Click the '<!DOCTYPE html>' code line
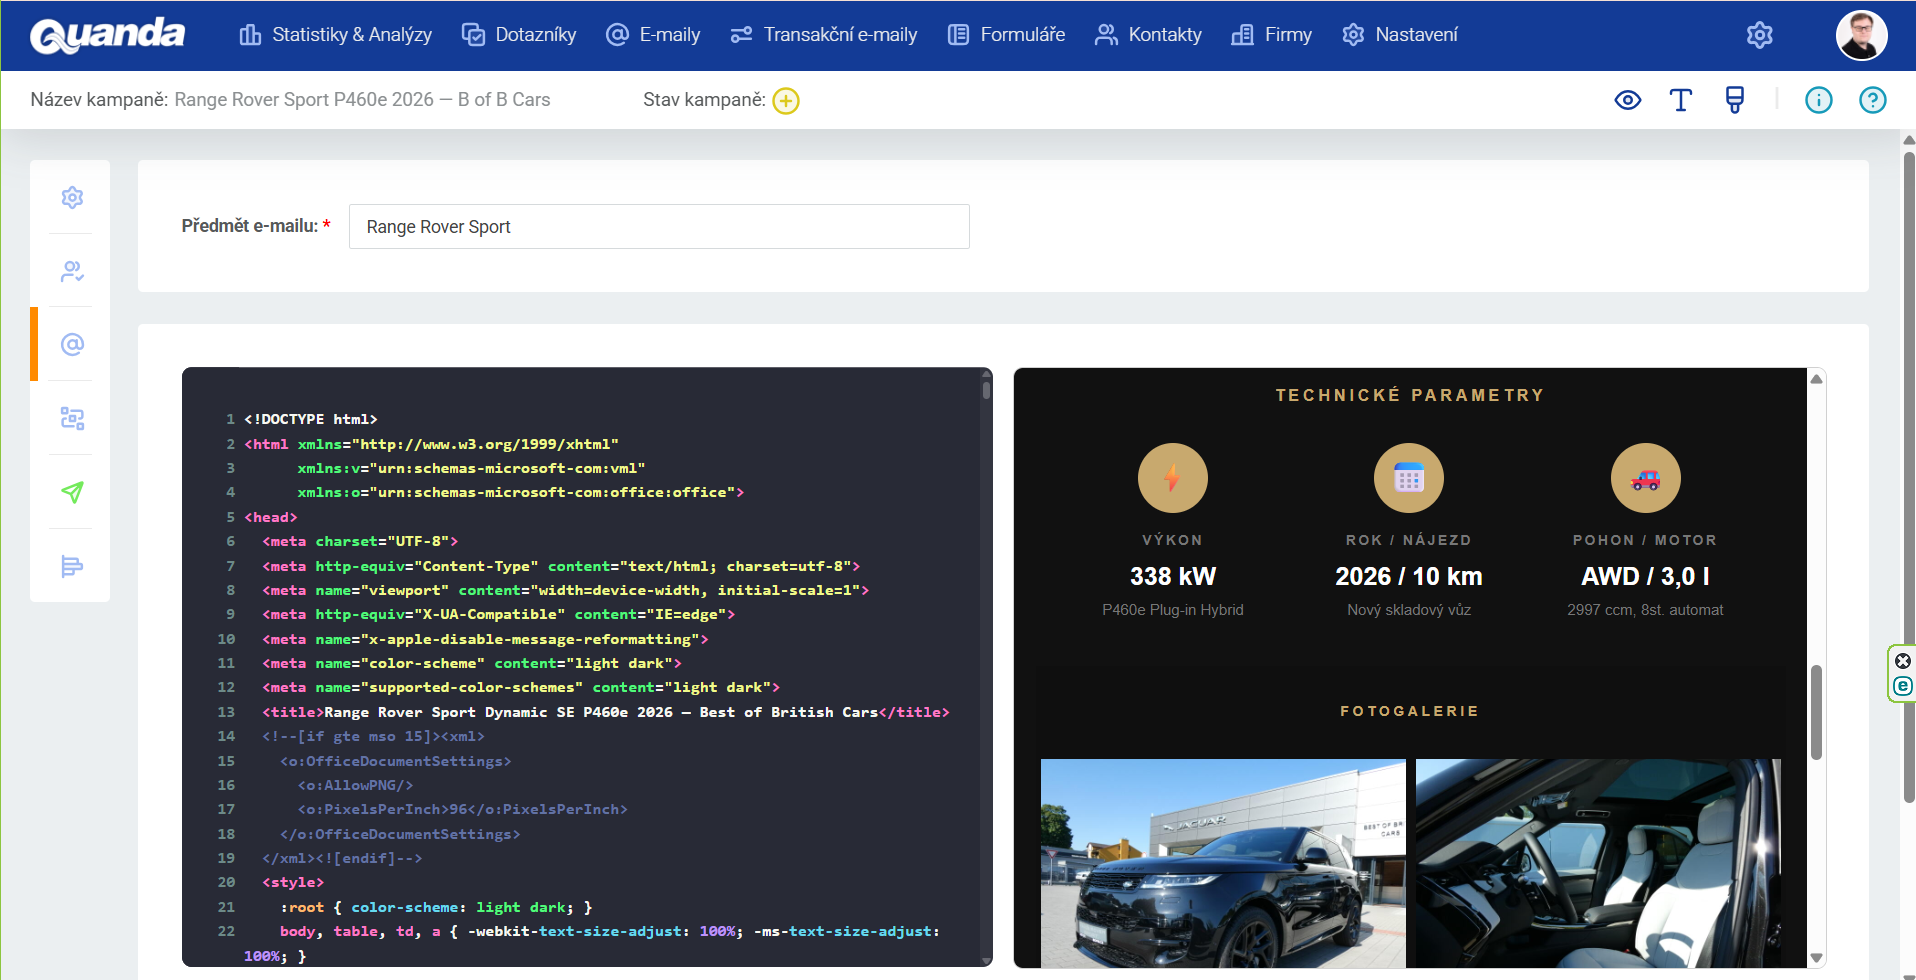Image resolution: width=1916 pixels, height=980 pixels. [x=311, y=420]
